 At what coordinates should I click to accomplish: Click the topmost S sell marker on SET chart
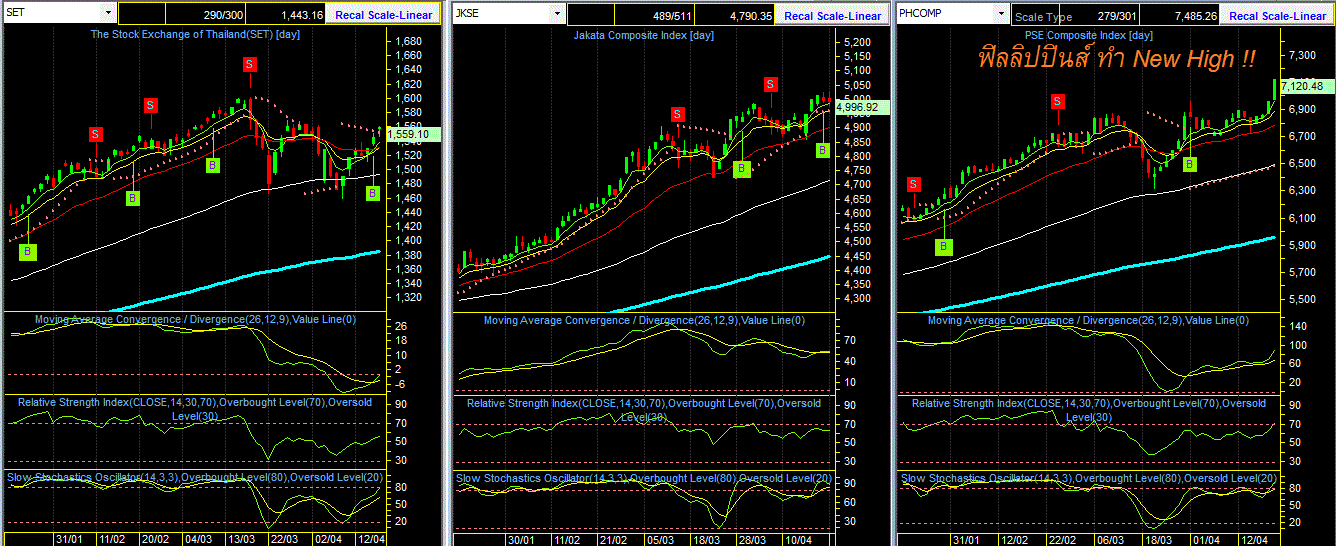point(249,64)
